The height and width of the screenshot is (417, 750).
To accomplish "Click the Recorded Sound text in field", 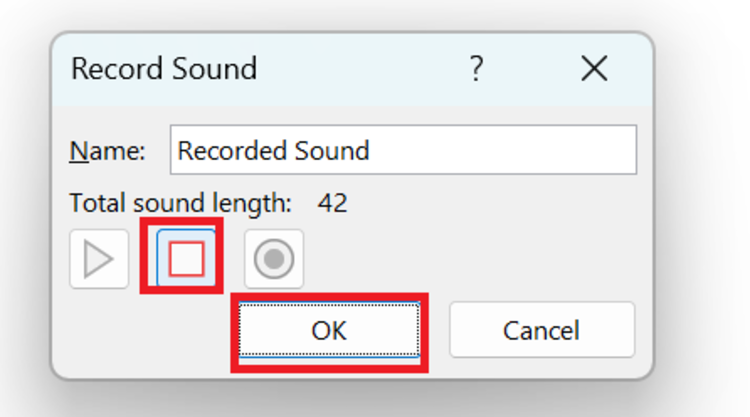I will pos(273,151).
